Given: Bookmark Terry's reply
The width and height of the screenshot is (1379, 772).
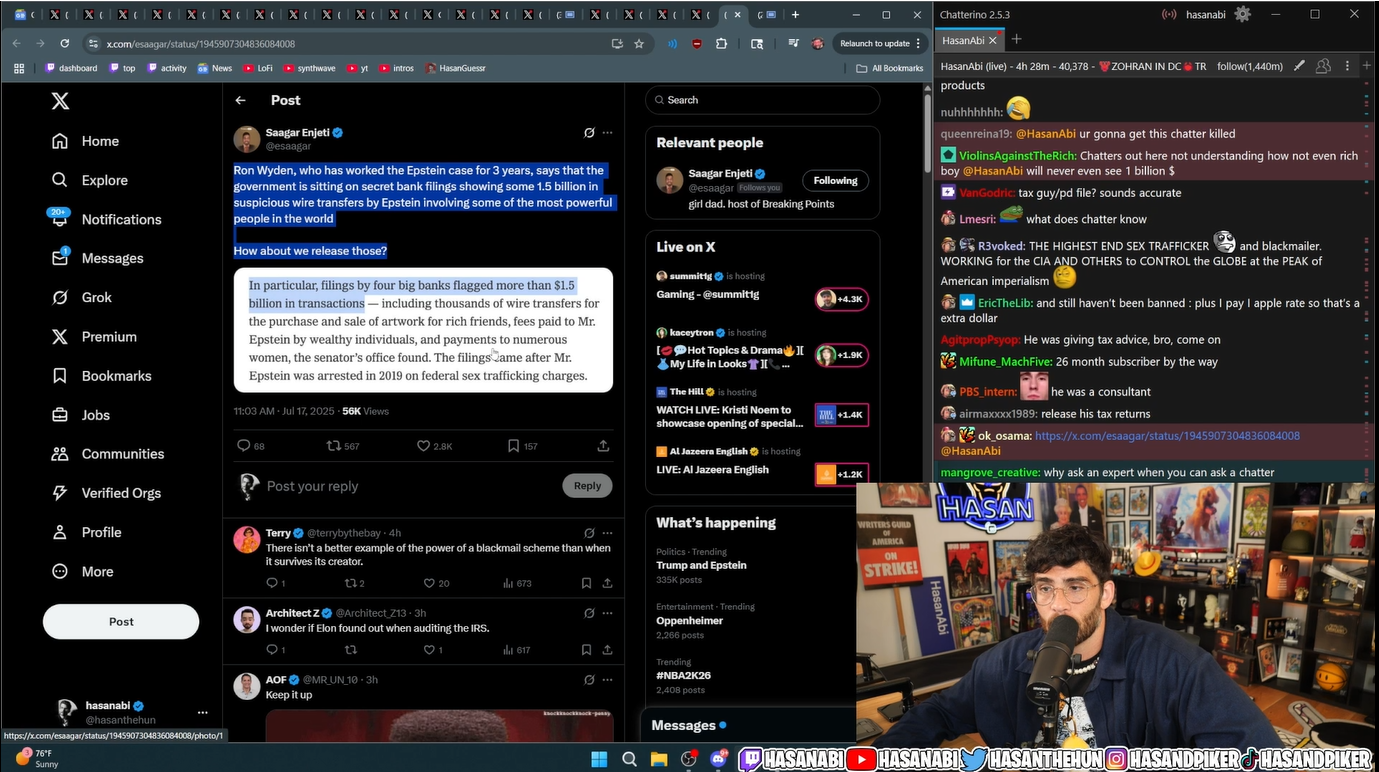Looking at the screenshot, I should click(586, 583).
